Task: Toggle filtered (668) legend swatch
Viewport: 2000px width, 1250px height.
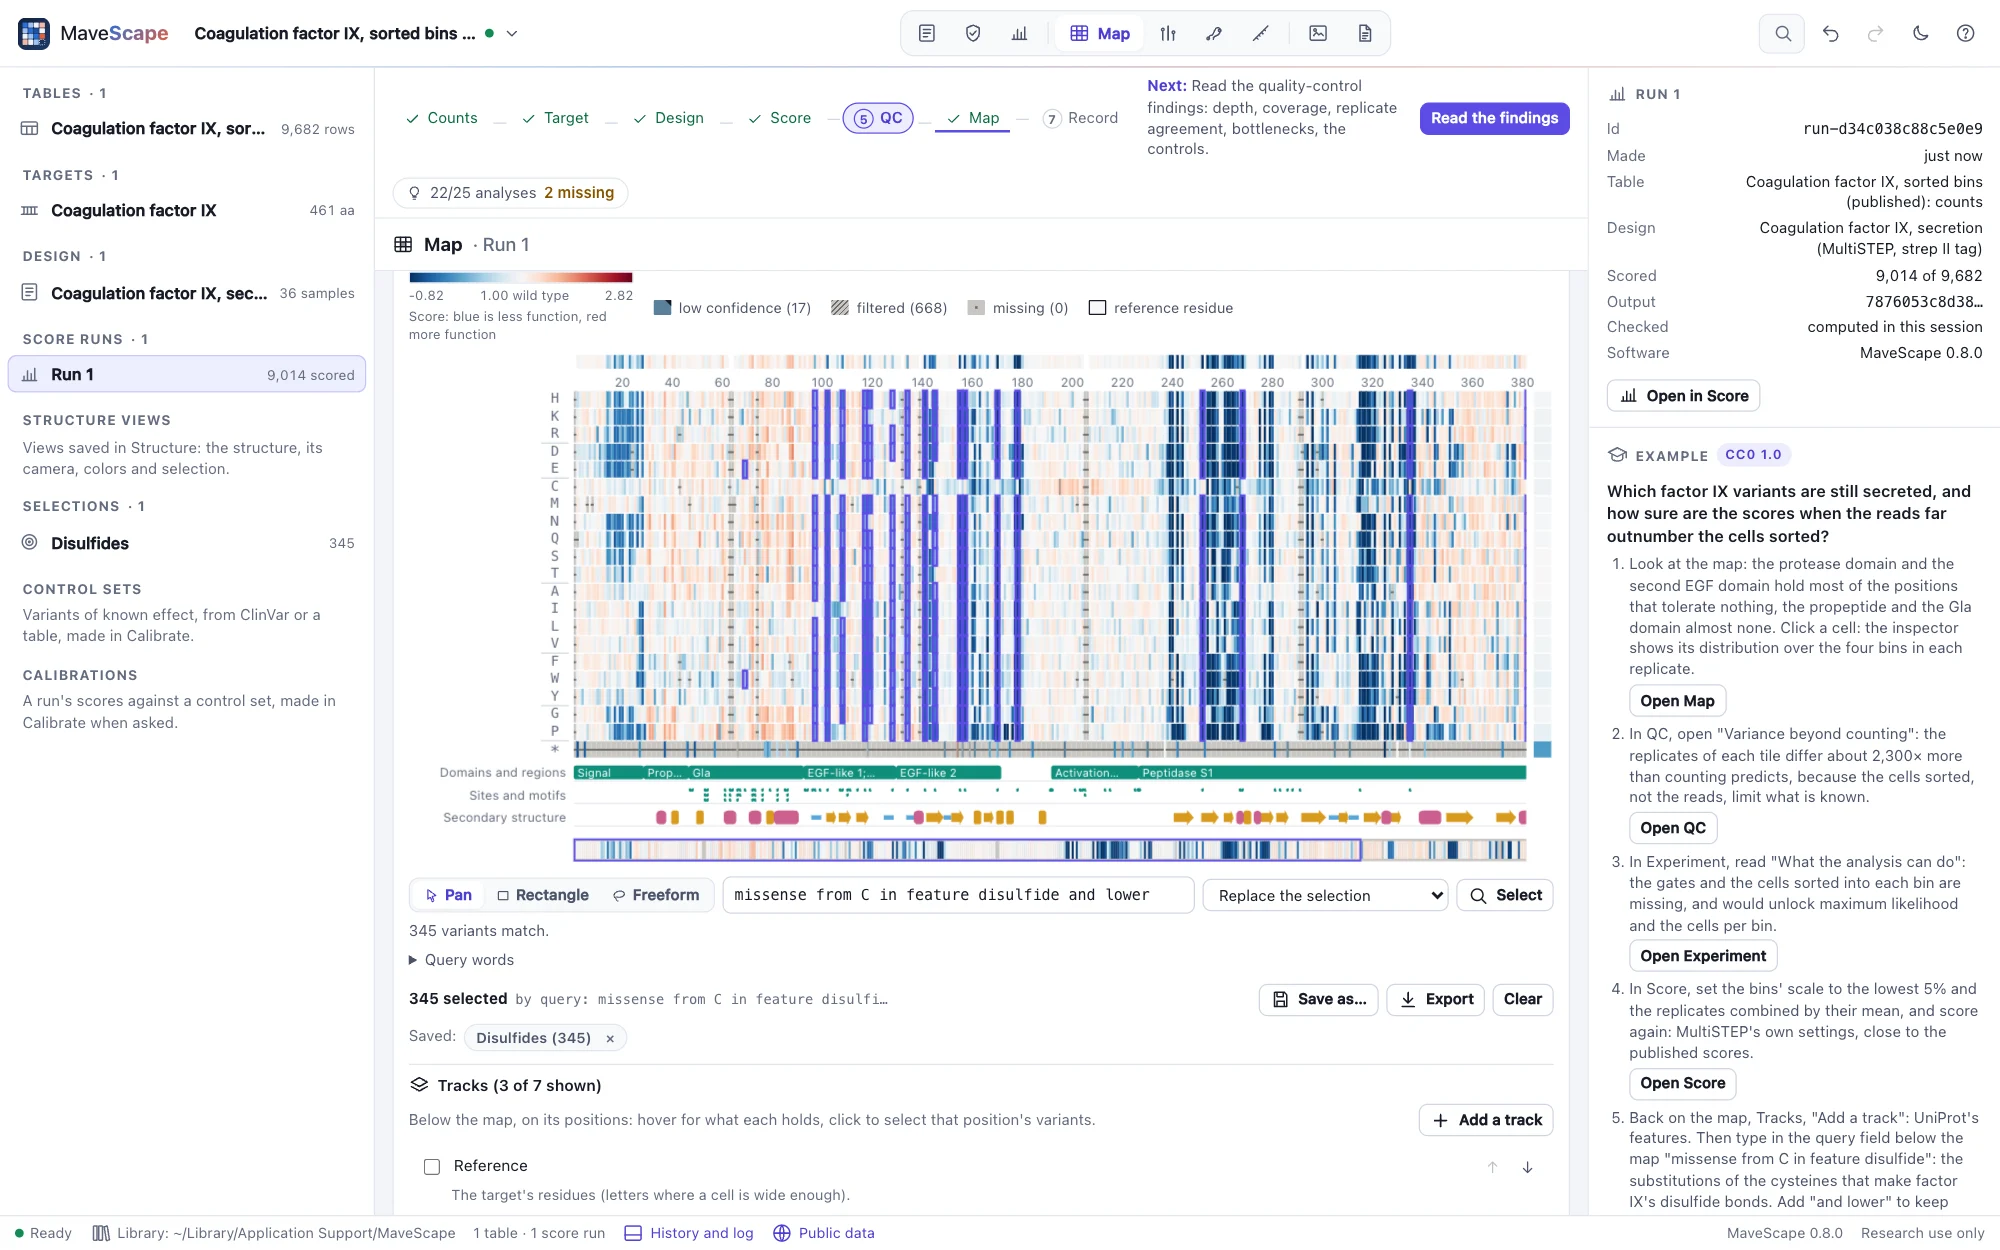Action: point(840,308)
